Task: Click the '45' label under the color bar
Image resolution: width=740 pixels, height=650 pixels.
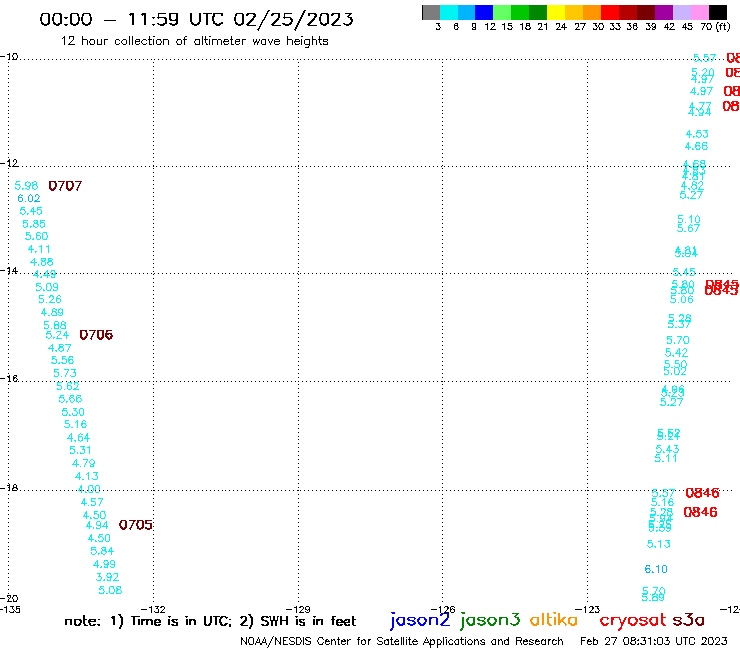Action: pyautogui.click(x=687, y=27)
